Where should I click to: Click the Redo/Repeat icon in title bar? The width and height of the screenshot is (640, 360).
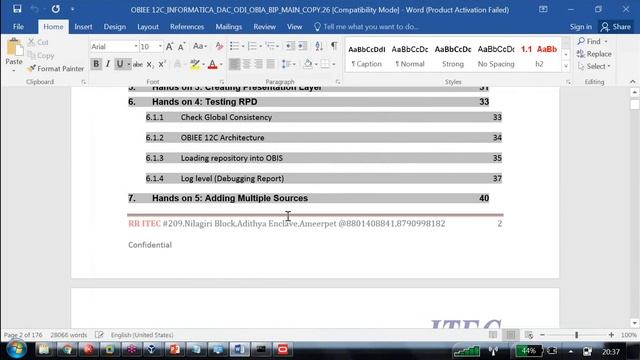point(56,9)
